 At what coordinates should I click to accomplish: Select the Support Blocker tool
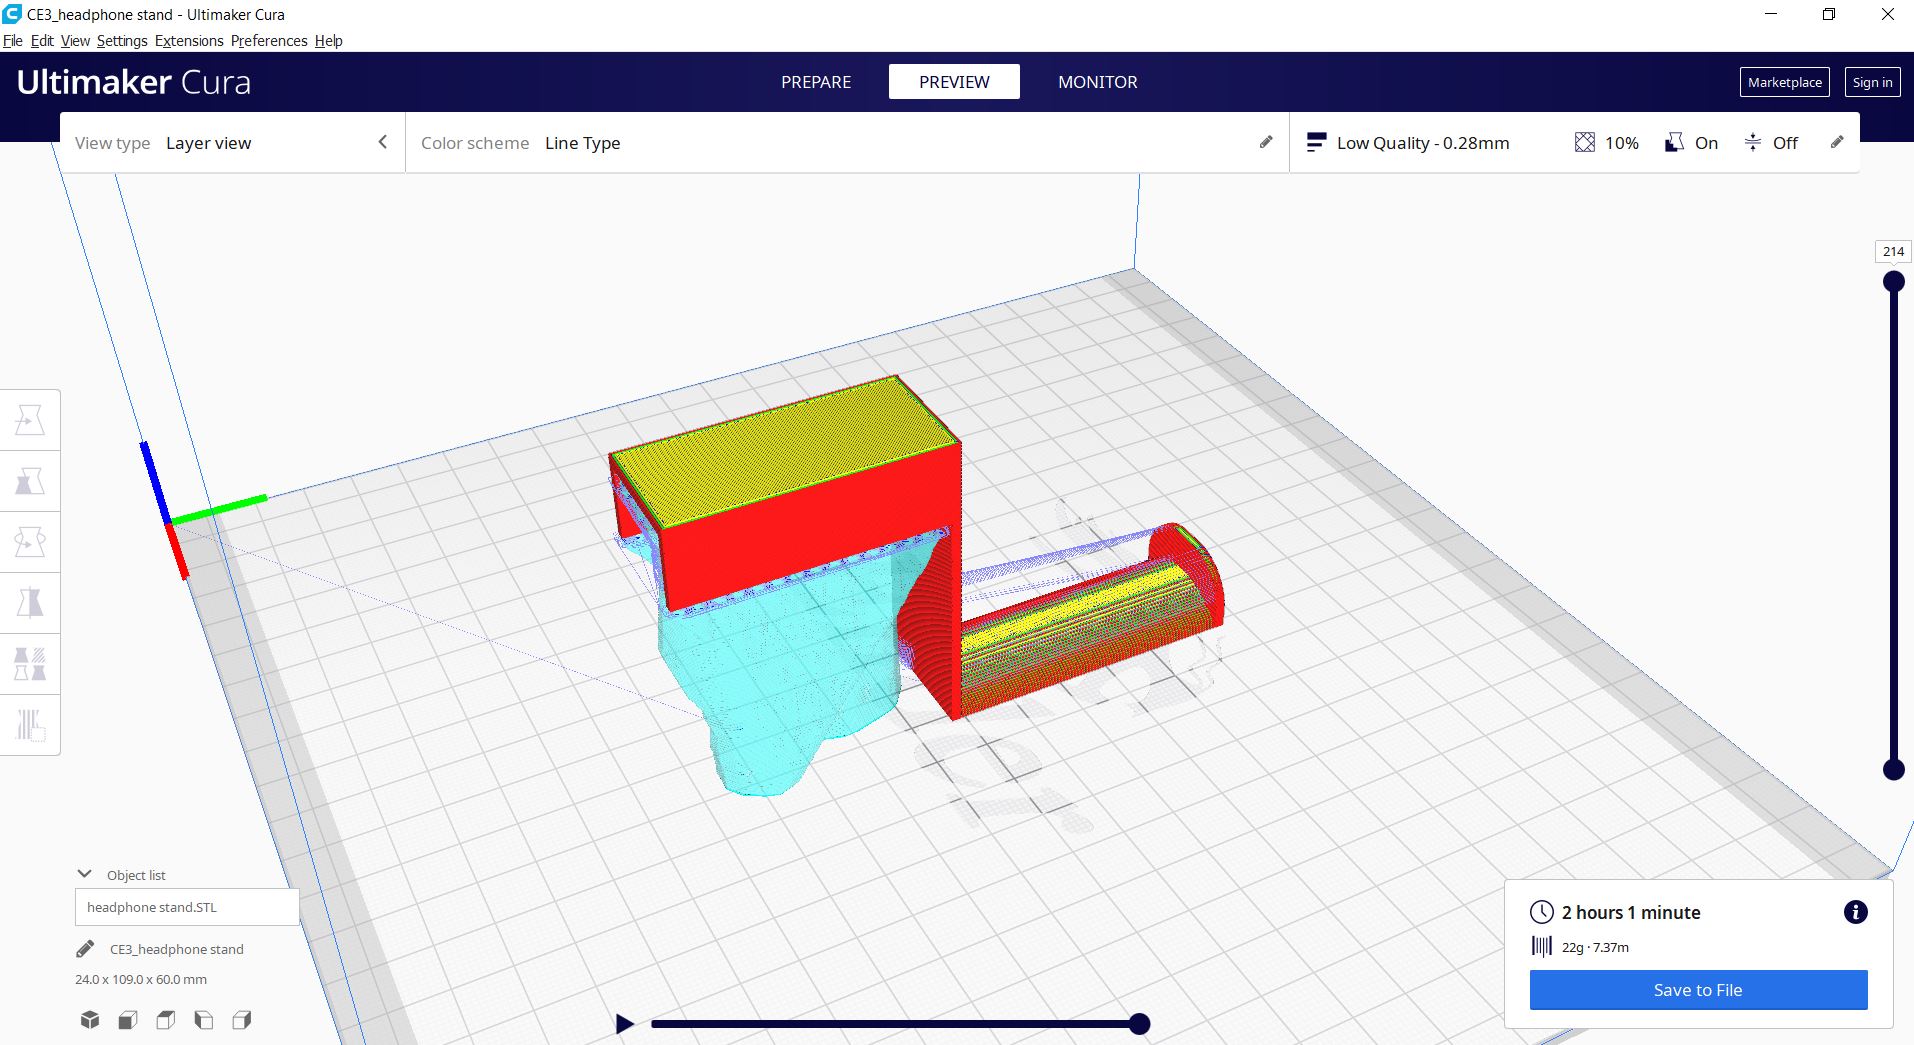pyautogui.click(x=30, y=725)
